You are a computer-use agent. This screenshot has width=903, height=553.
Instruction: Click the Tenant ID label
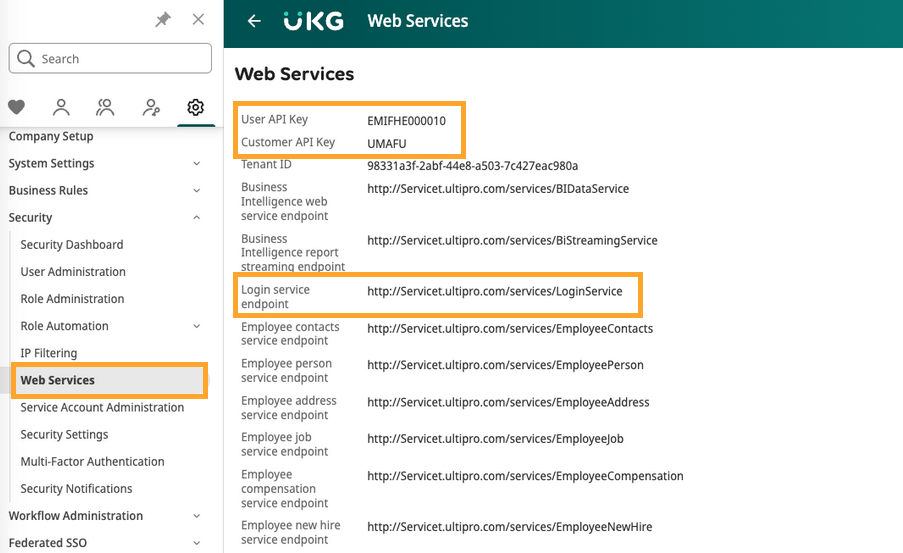click(x=266, y=165)
